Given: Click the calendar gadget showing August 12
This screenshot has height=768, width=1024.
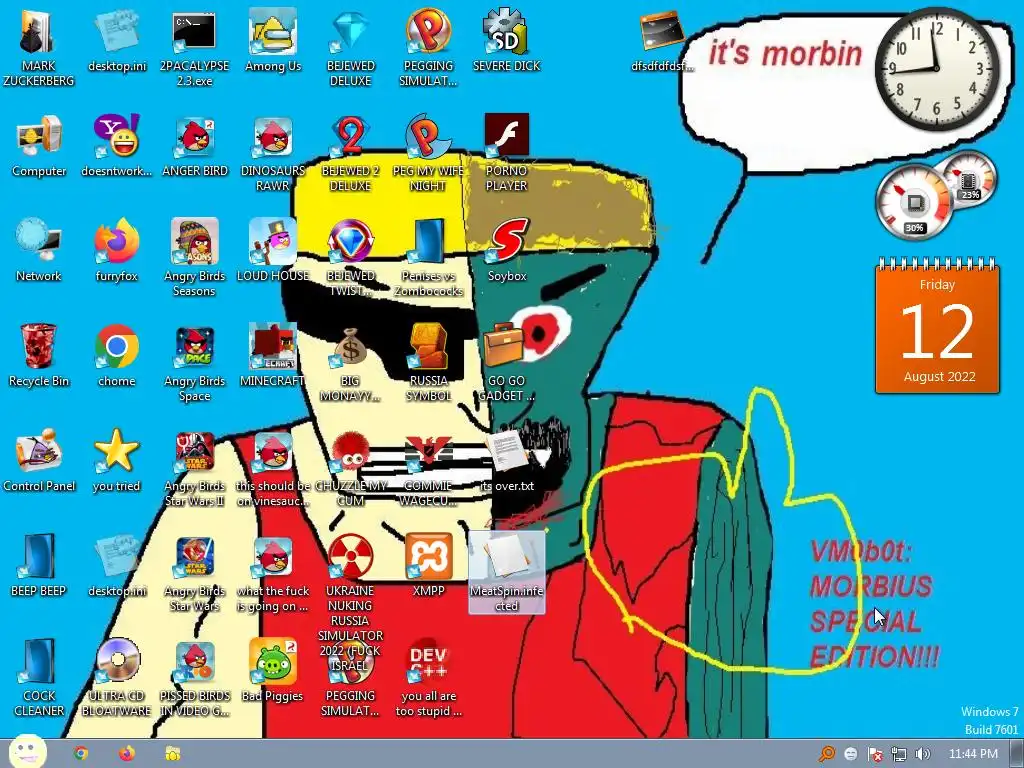Looking at the screenshot, I should click(x=937, y=325).
